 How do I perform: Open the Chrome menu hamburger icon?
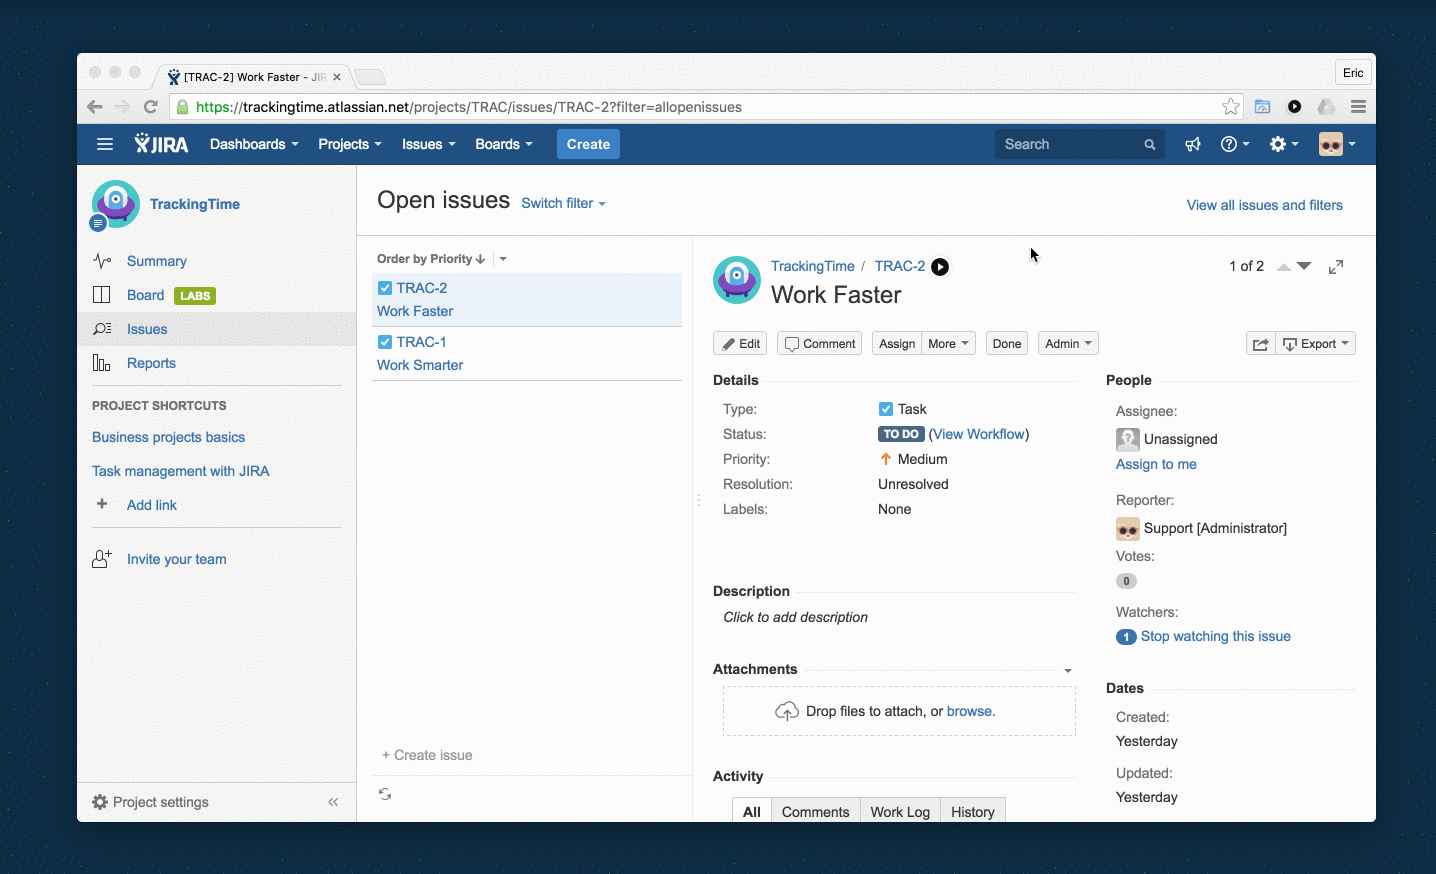(1358, 107)
